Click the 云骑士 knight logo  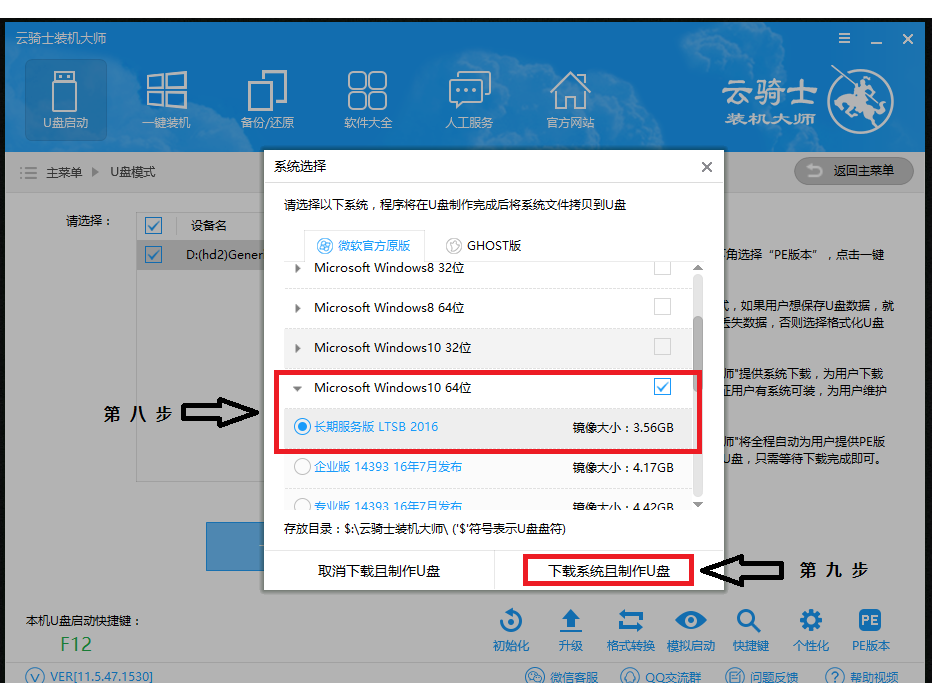click(x=861, y=100)
